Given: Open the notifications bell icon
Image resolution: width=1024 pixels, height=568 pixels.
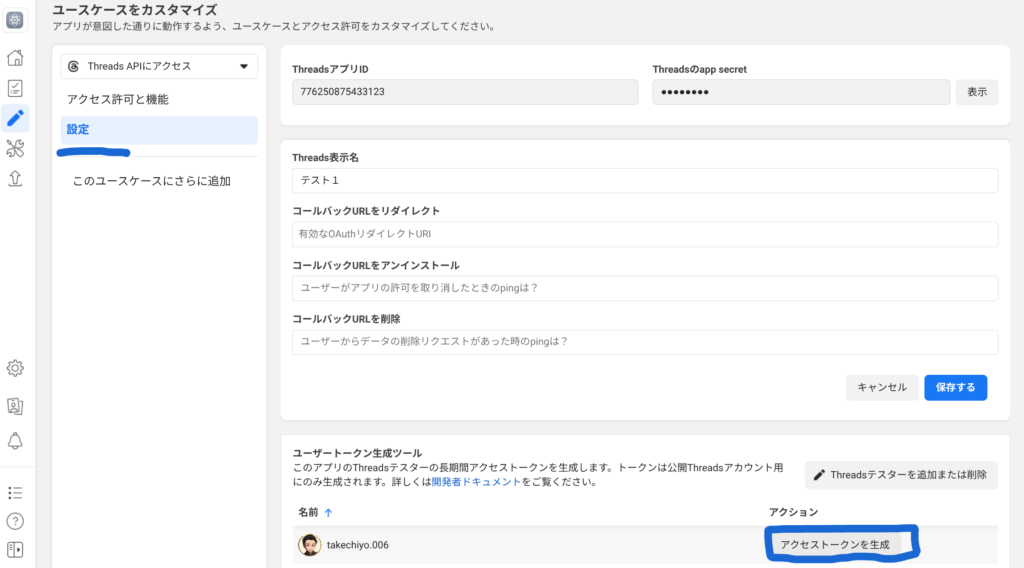Looking at the screenshot, I should pyautogui.click(x=15, y=441).
